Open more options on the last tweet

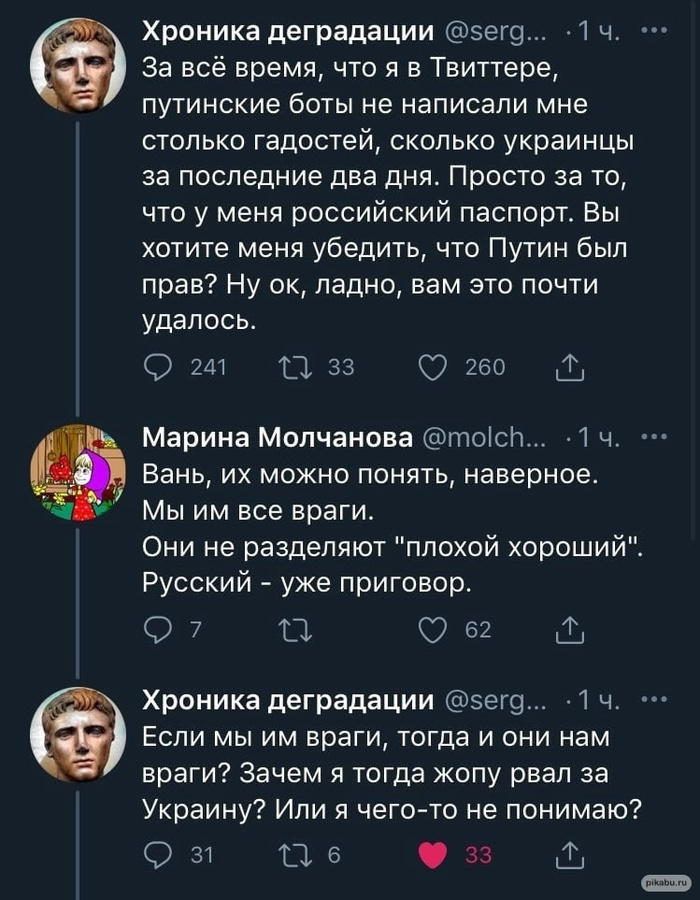click(x=654, y=698)
